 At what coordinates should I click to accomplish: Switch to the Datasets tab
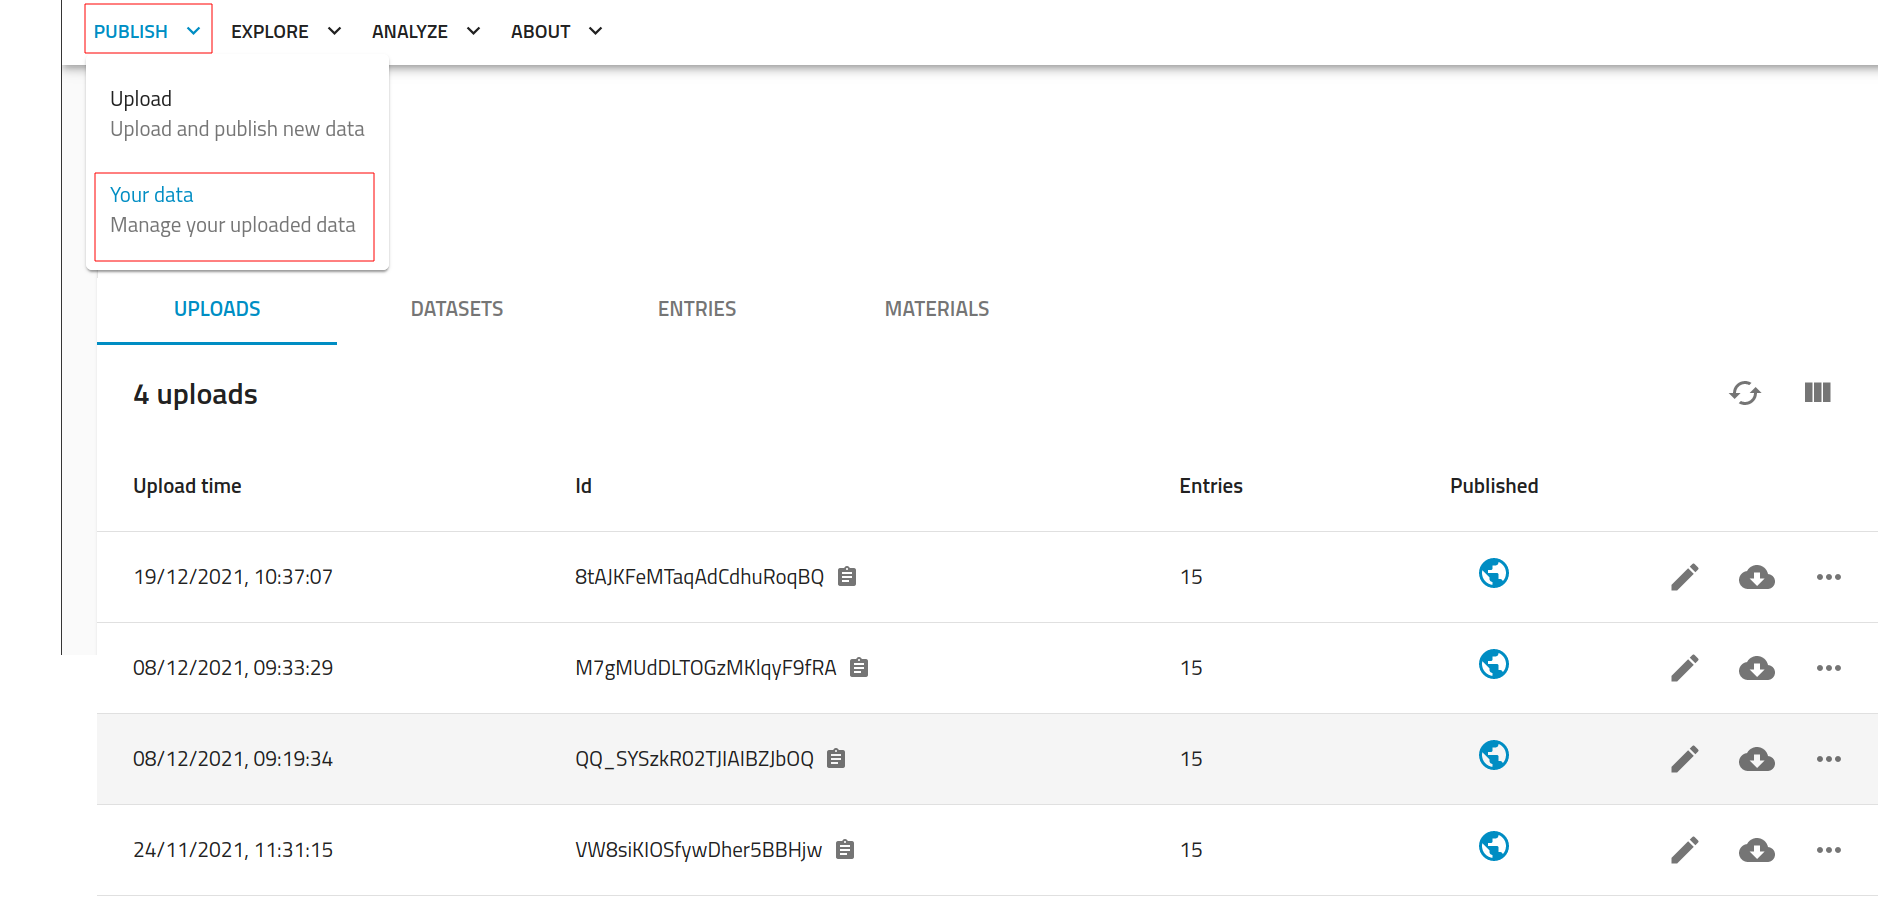(x=457, y=309)
